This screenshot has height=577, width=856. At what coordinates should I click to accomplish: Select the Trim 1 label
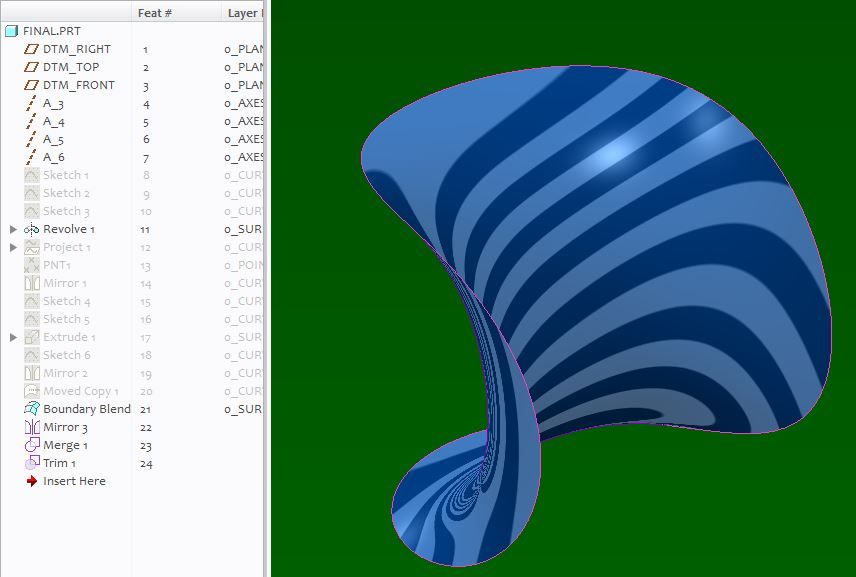[60, 463]
